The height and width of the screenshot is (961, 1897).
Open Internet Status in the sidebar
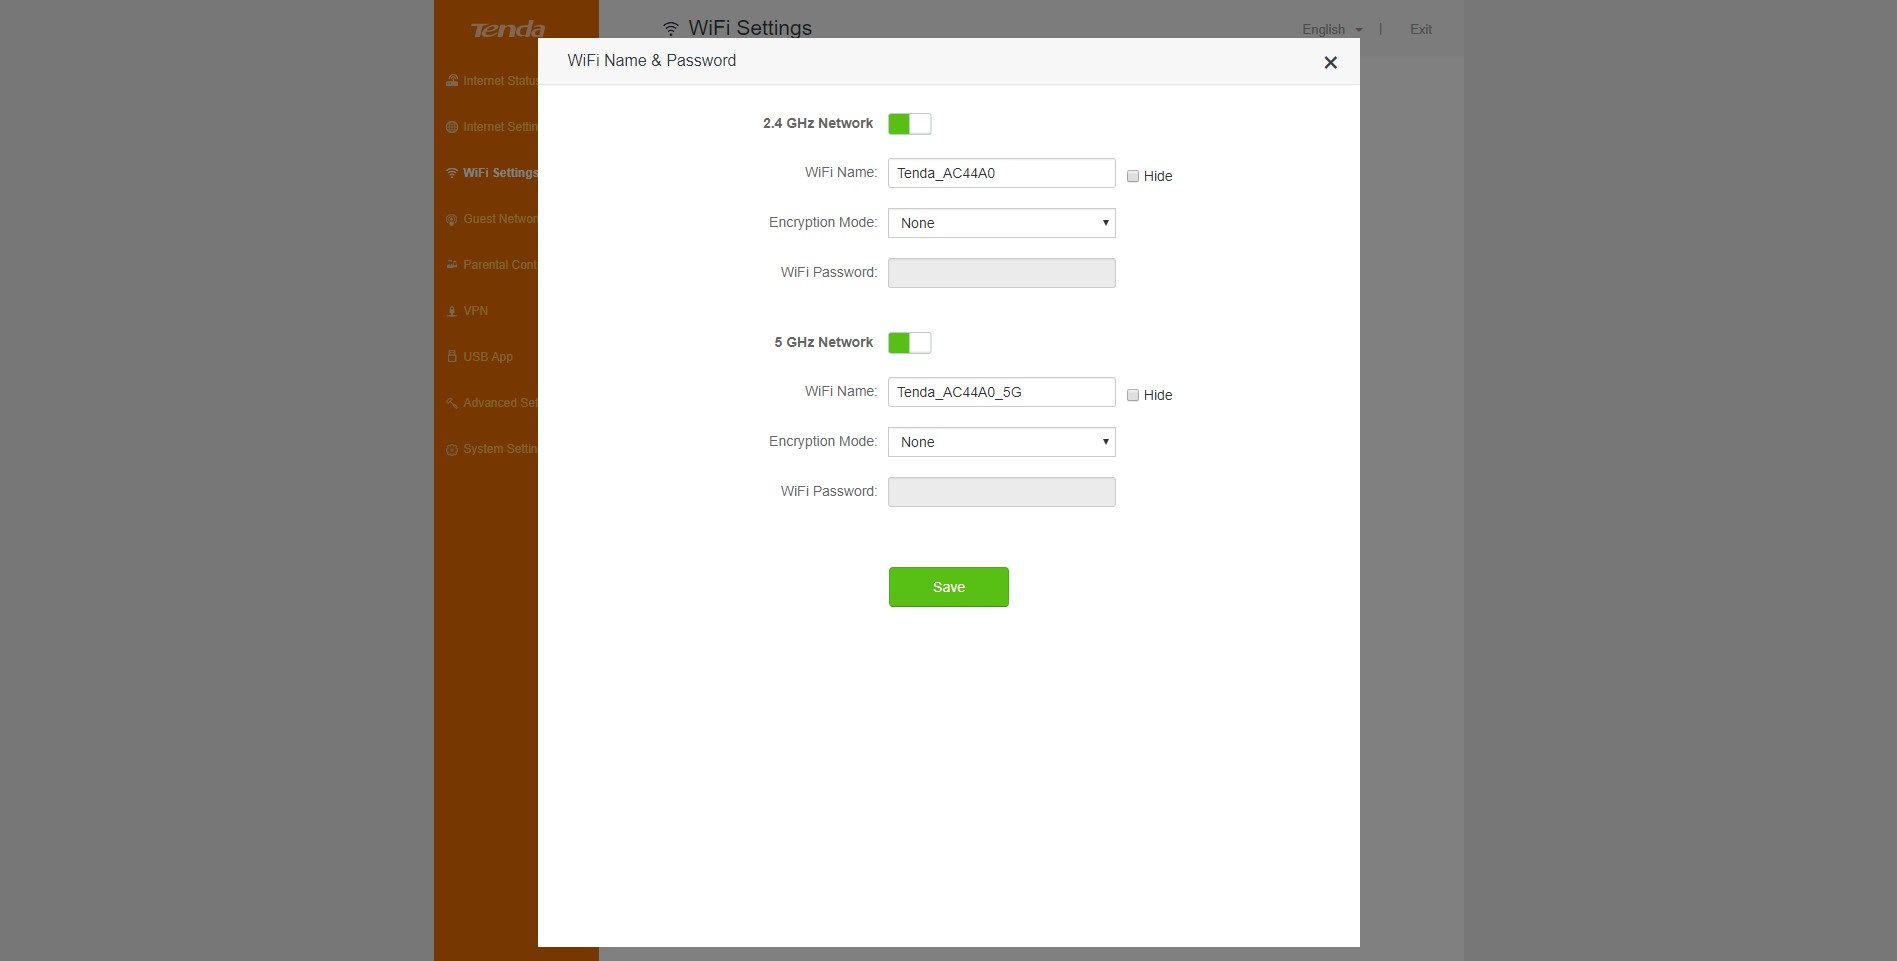tap(491, 81)
